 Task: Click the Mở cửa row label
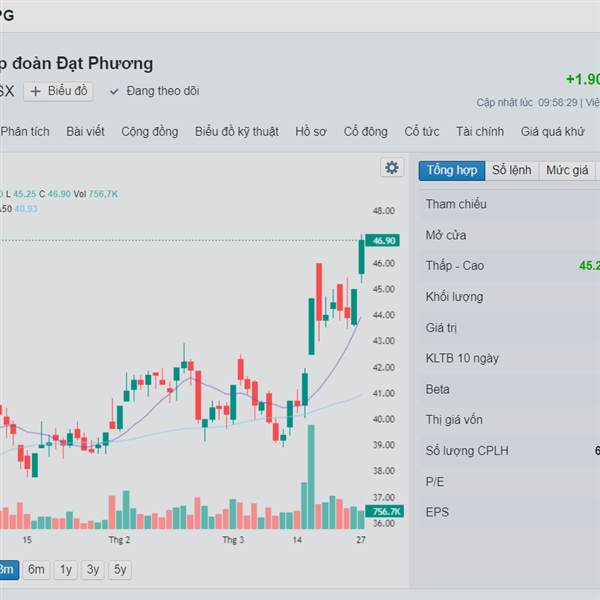coord(446,235)
